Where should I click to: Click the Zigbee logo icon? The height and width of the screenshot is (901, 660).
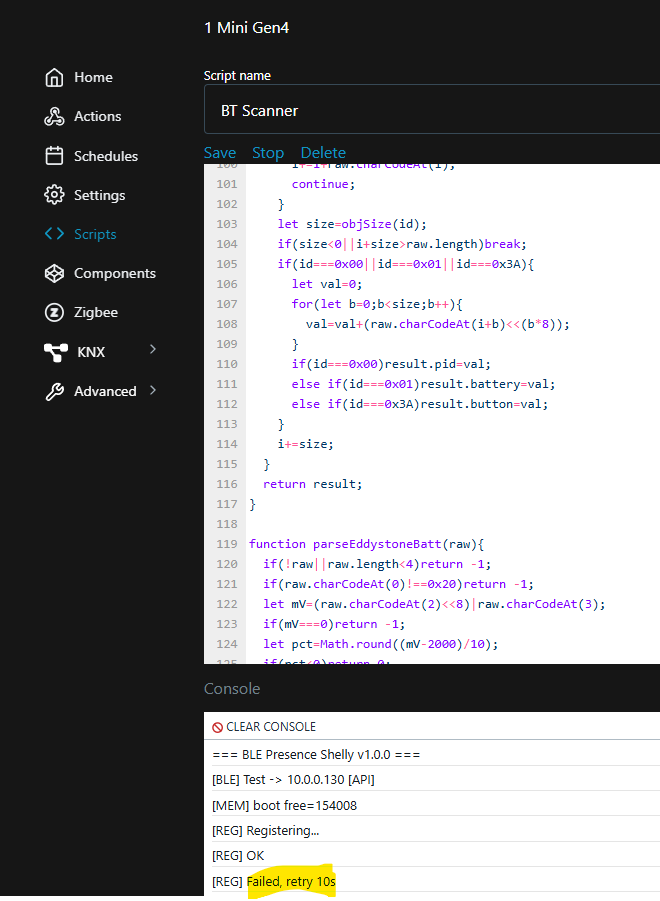pos(54,312)
